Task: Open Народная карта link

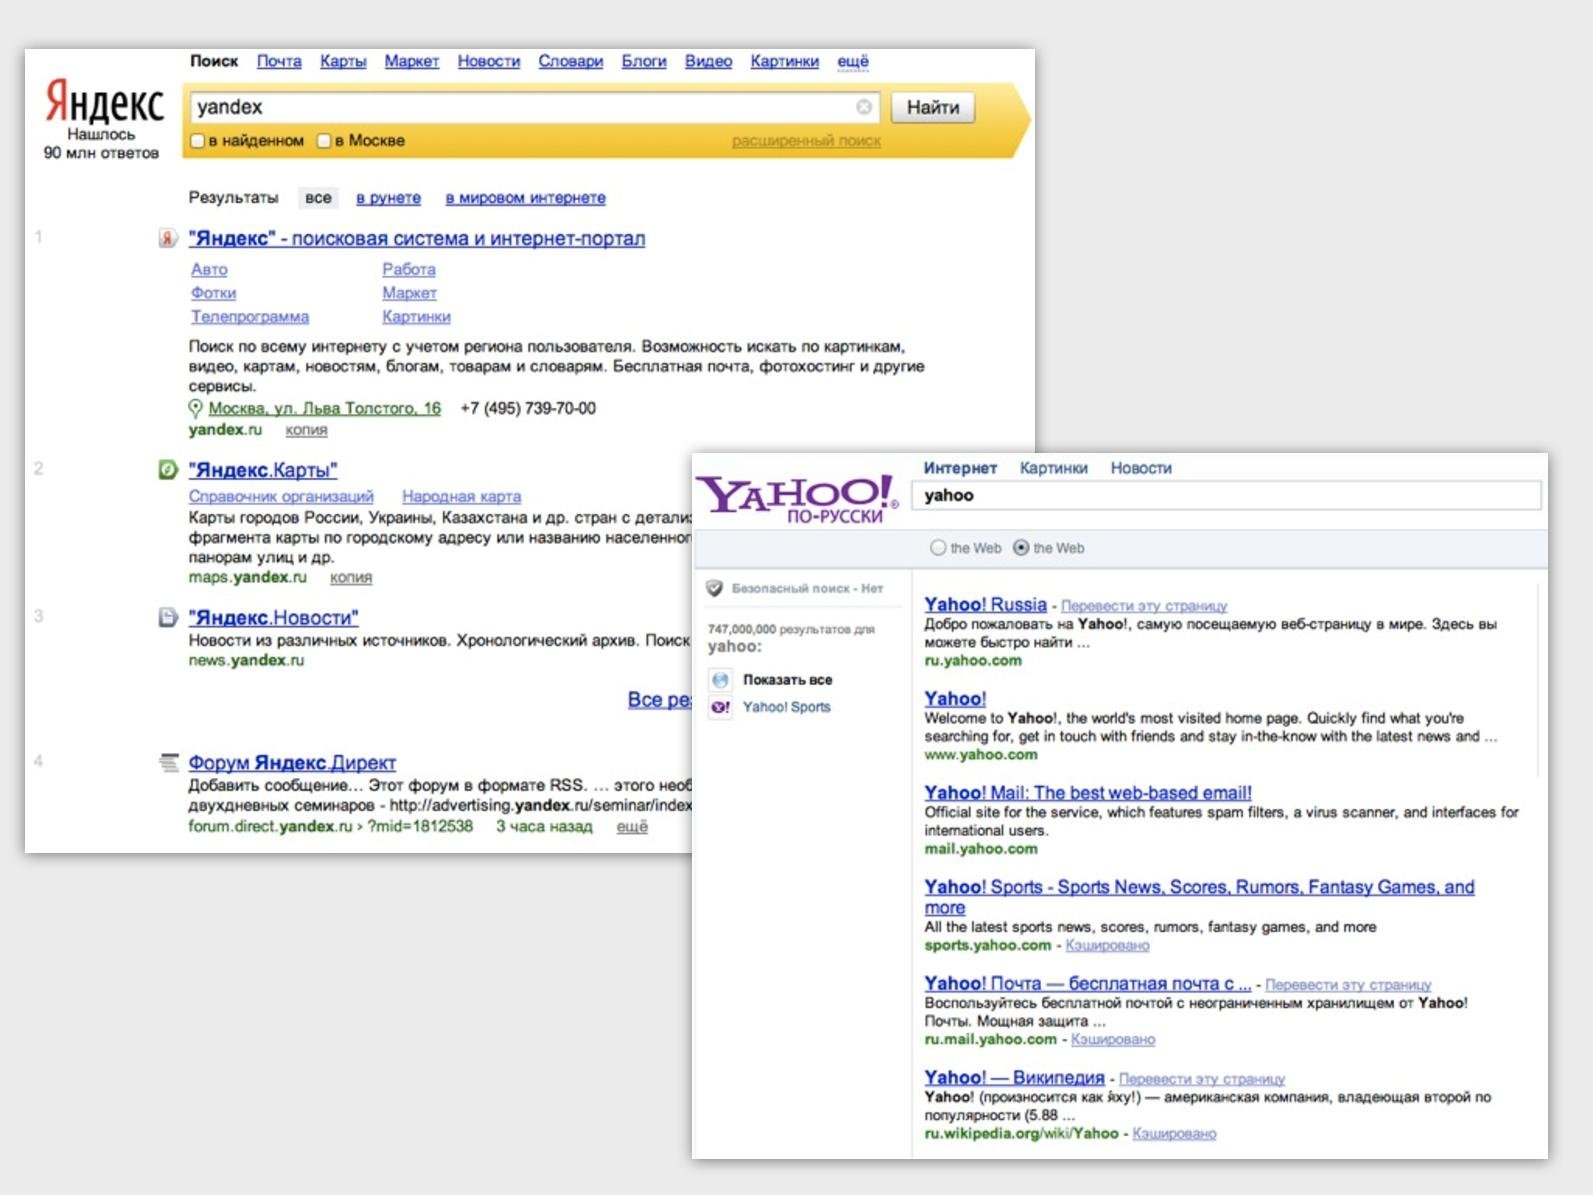Action: 461,496
